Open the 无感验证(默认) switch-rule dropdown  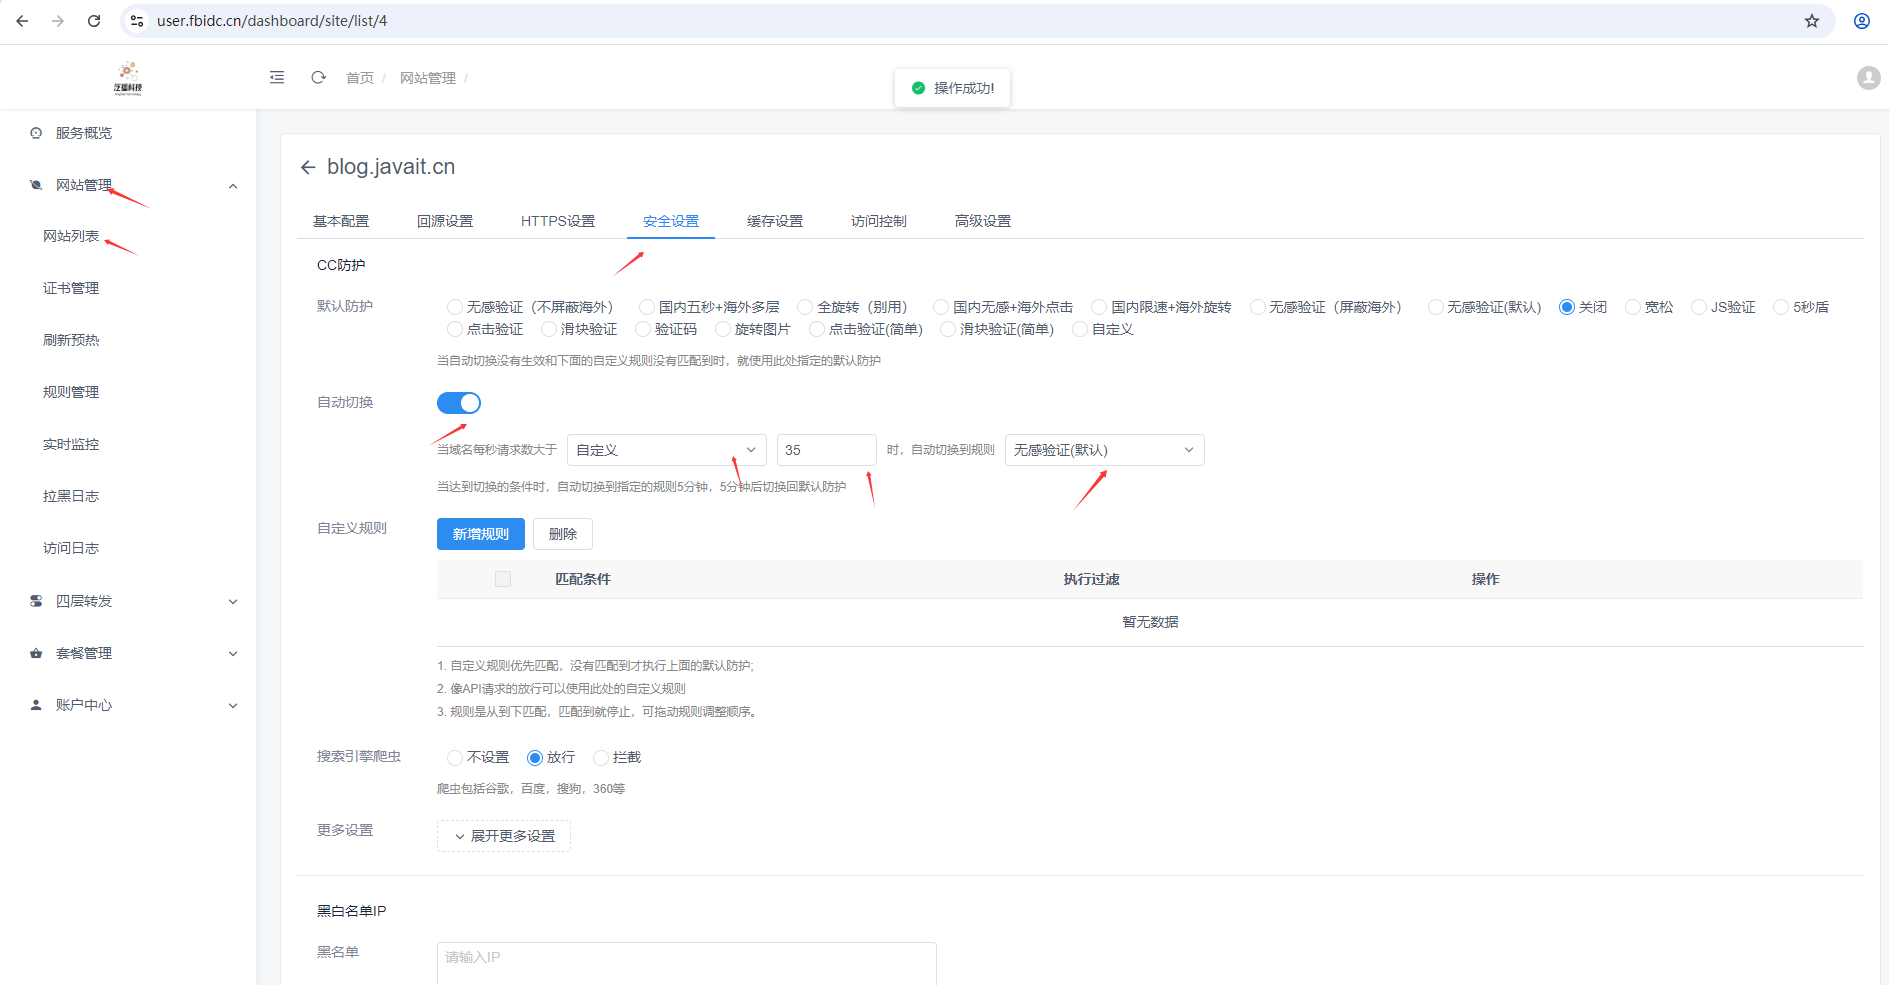click(1105, 450)
